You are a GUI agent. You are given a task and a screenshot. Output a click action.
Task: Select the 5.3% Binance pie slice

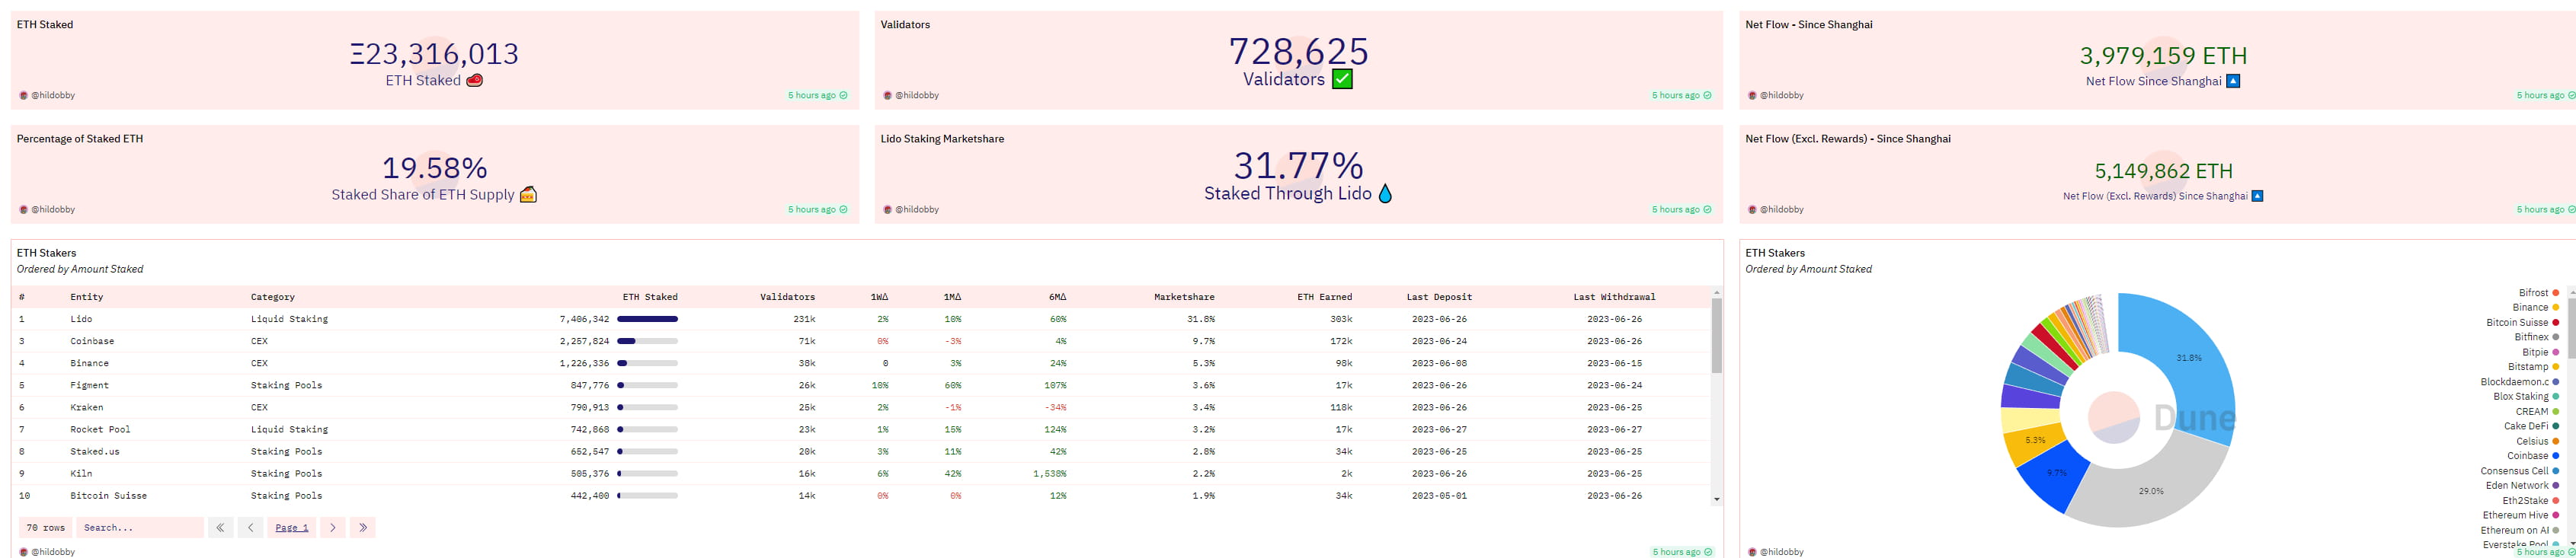(2035, 441)
